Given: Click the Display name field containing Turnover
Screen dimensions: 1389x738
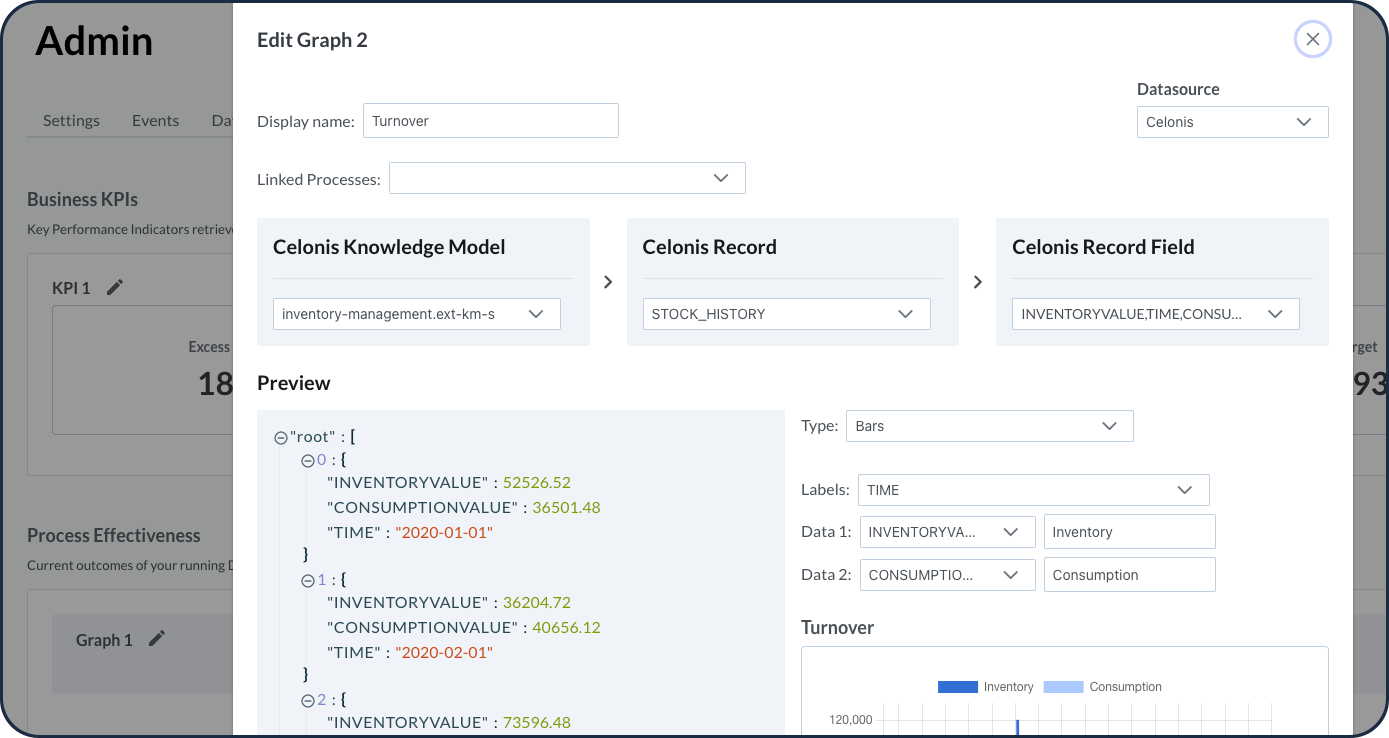Looking at the screenshot, I should 491,121.
